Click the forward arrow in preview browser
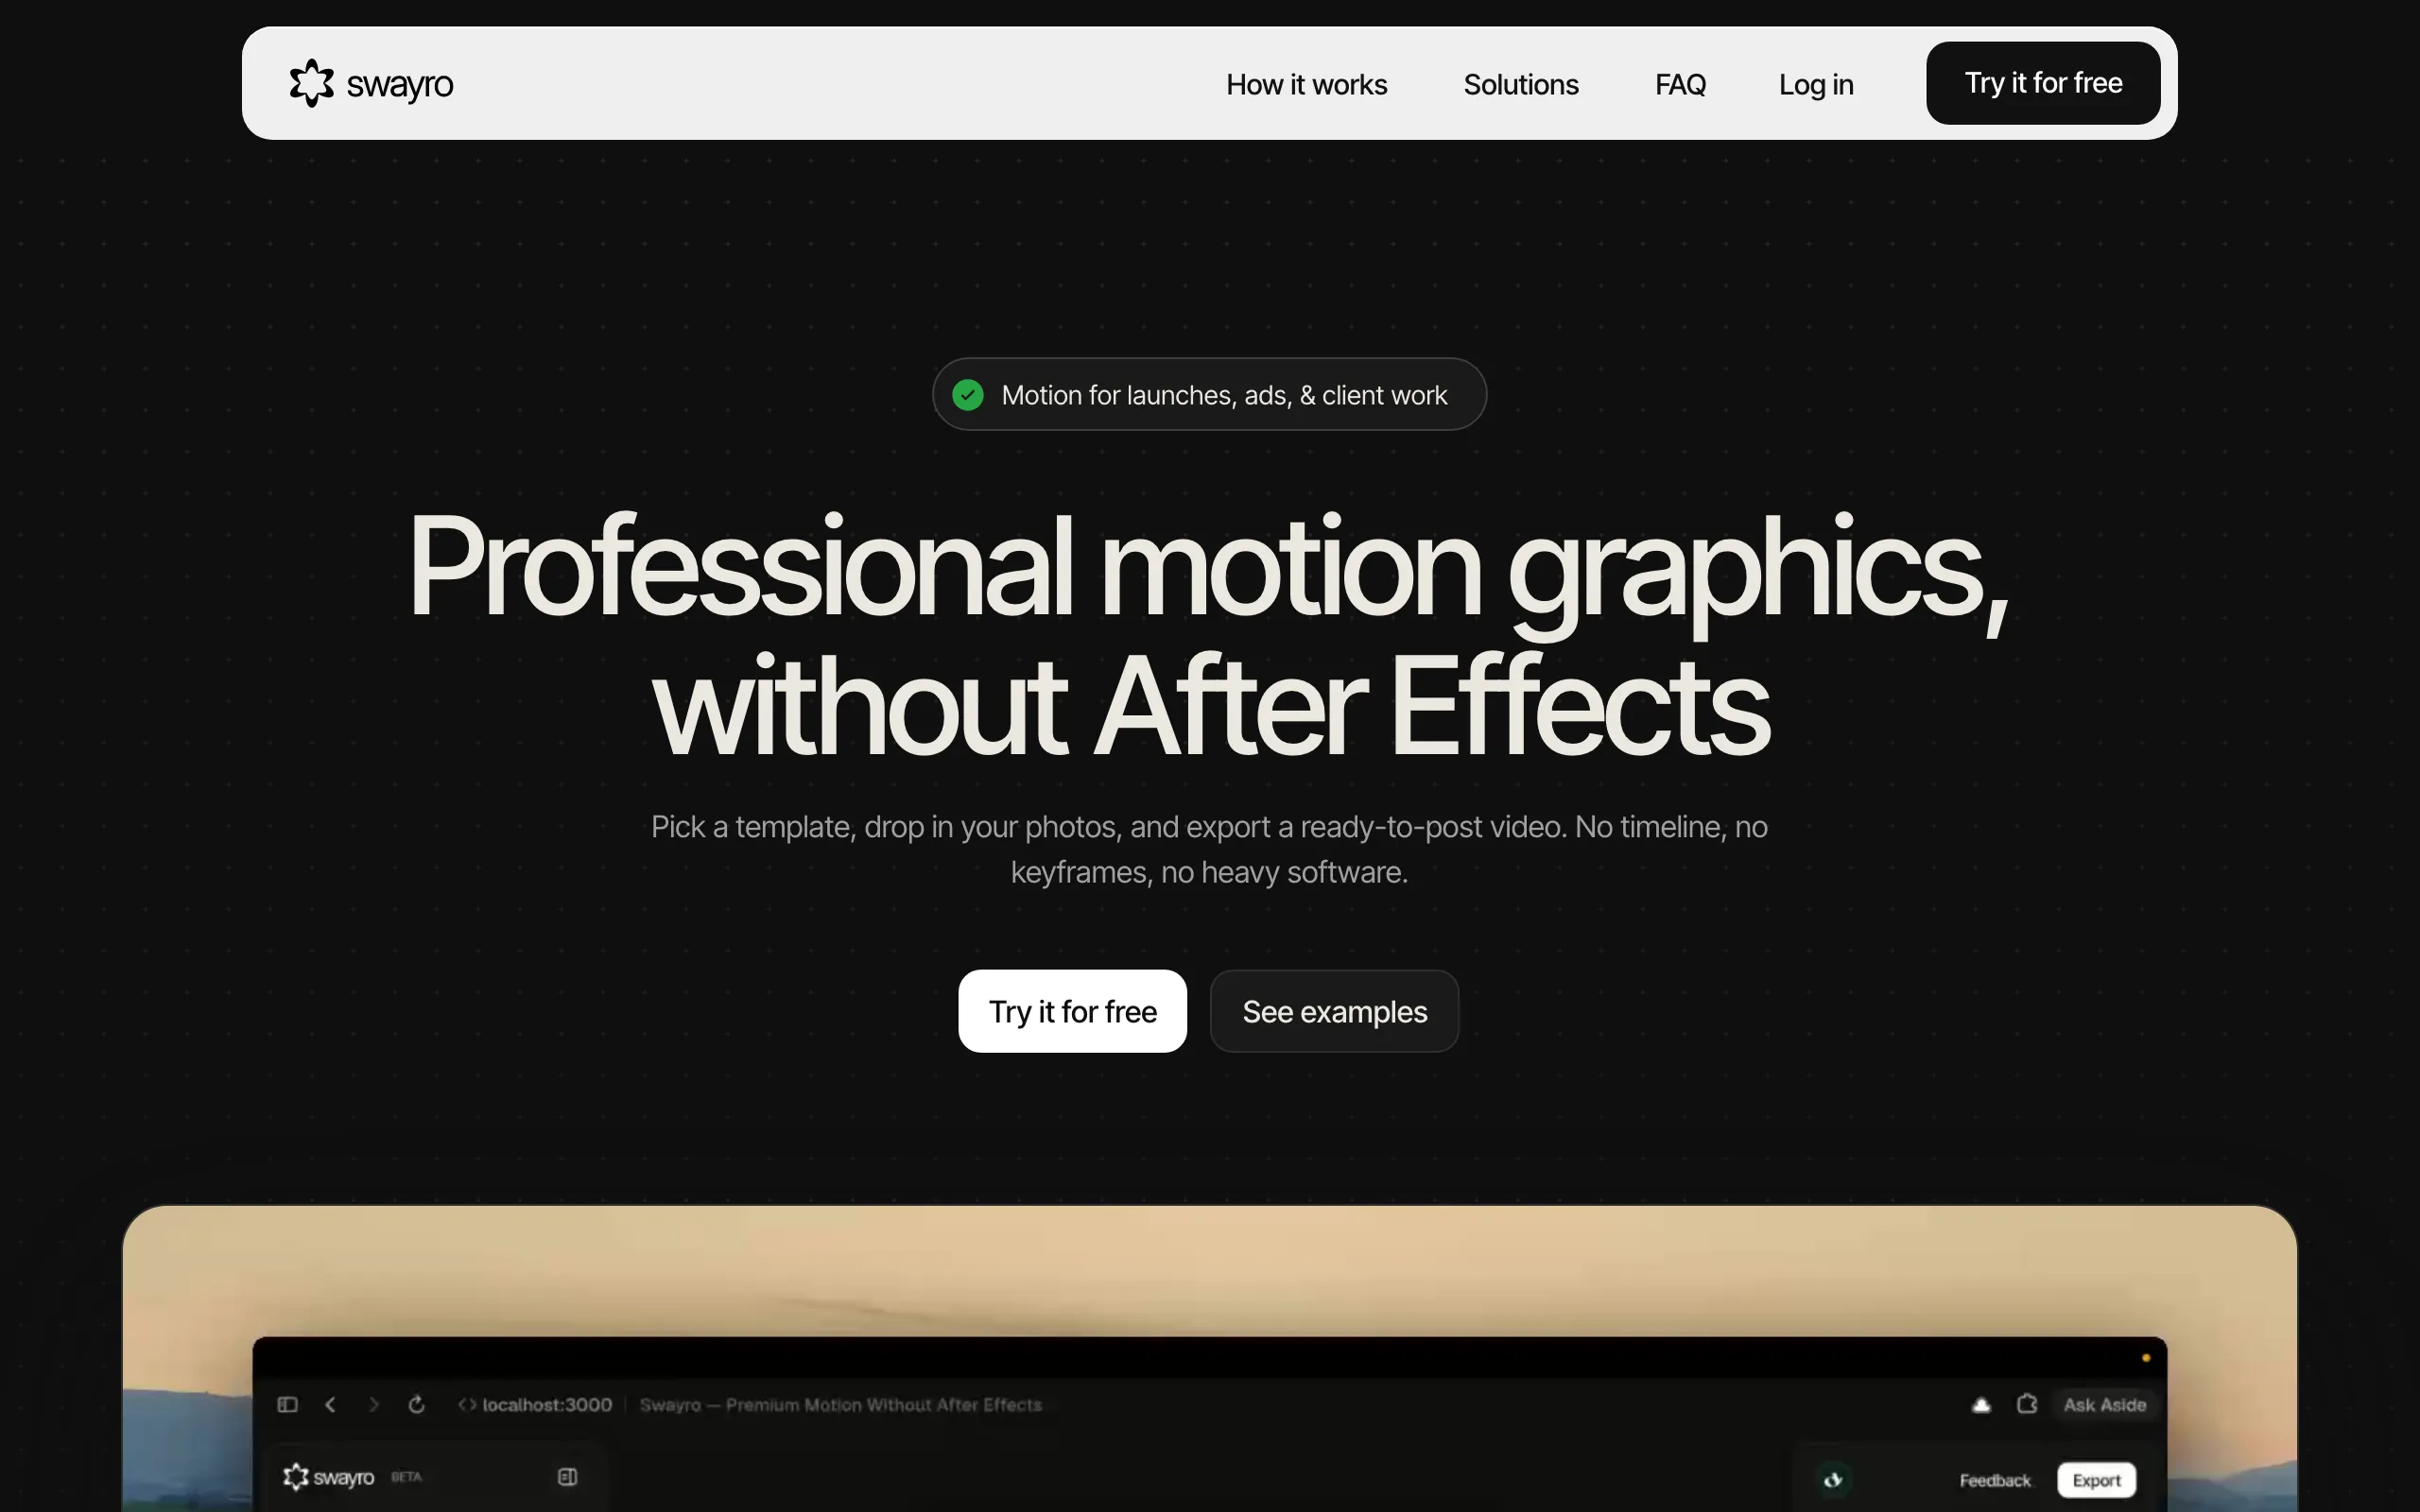This screenshot has height=1512, width=2420. tap(374, 1405)
